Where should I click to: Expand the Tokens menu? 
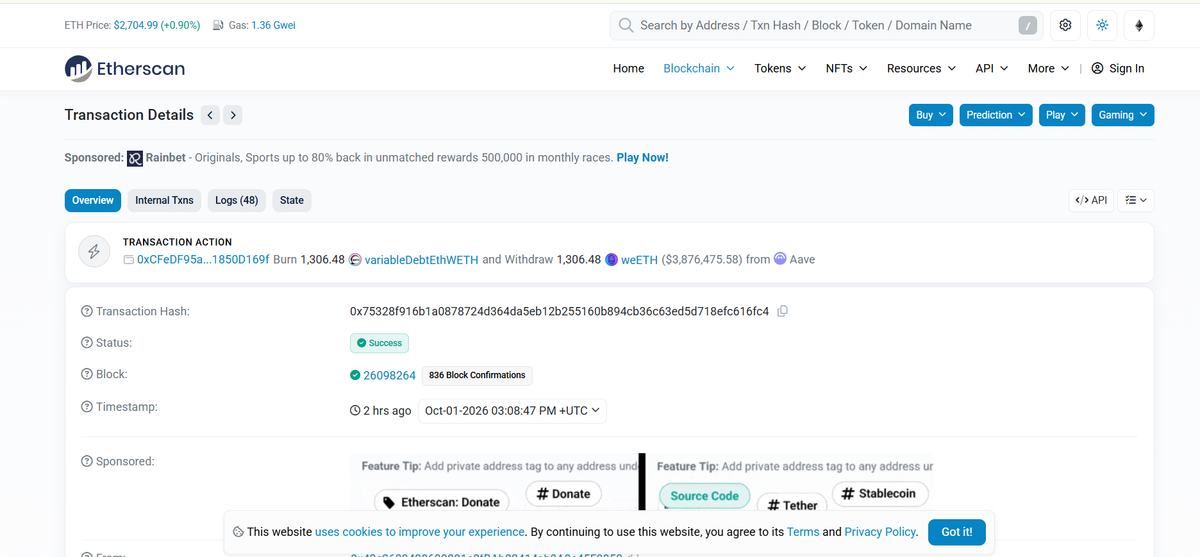[780, 68]
